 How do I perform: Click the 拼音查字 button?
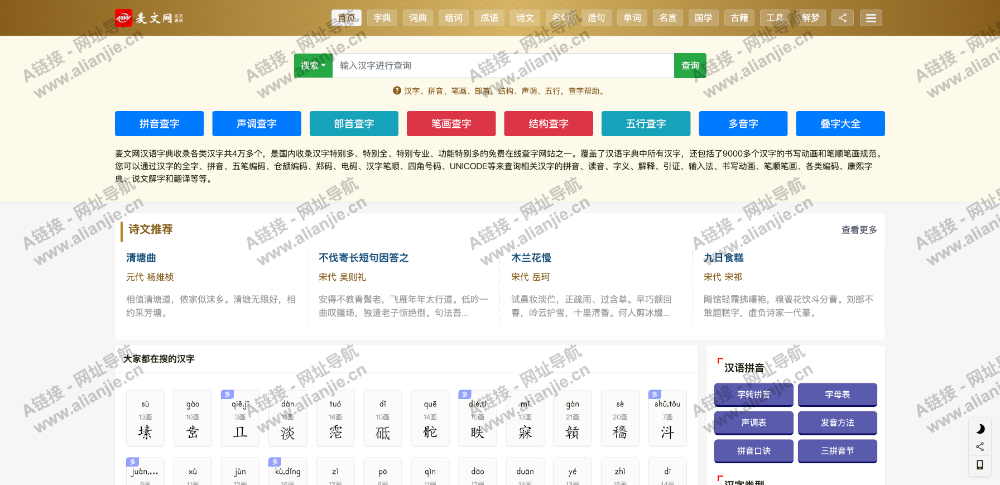159,124
